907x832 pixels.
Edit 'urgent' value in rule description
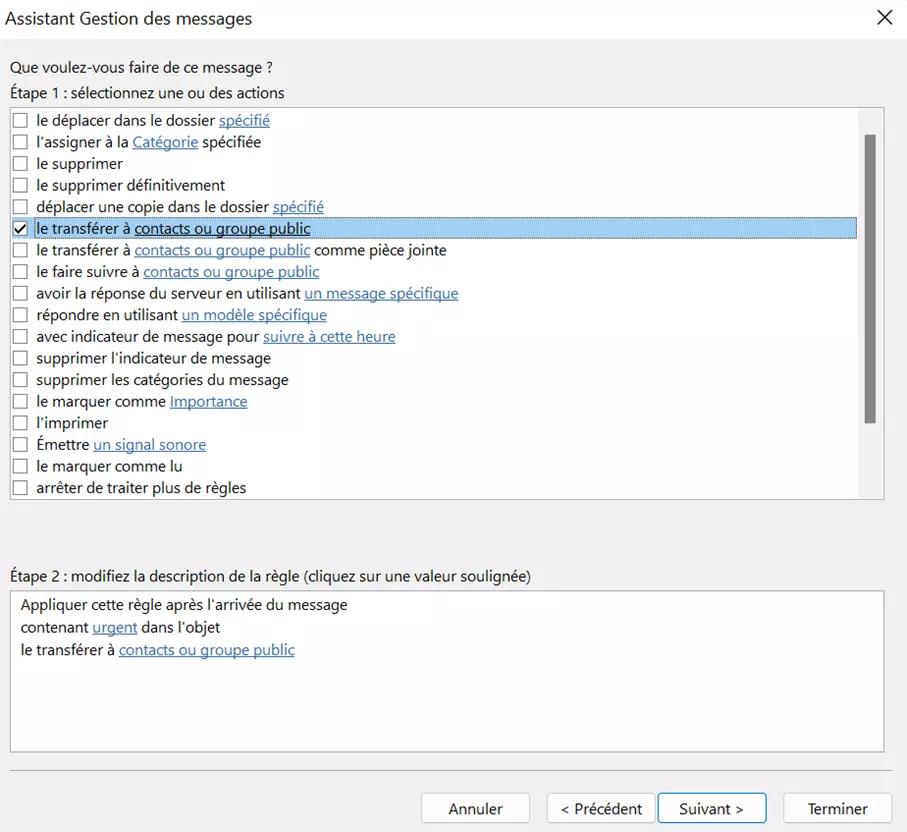point(115,627)
